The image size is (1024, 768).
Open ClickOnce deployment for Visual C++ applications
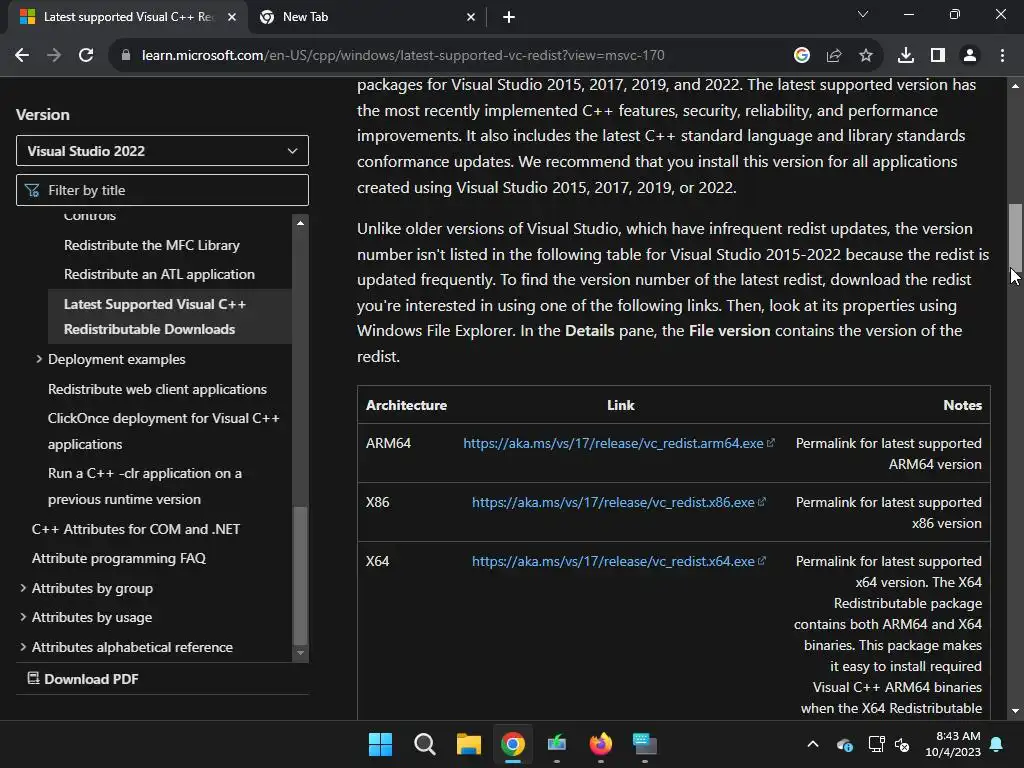coord(163,431)
